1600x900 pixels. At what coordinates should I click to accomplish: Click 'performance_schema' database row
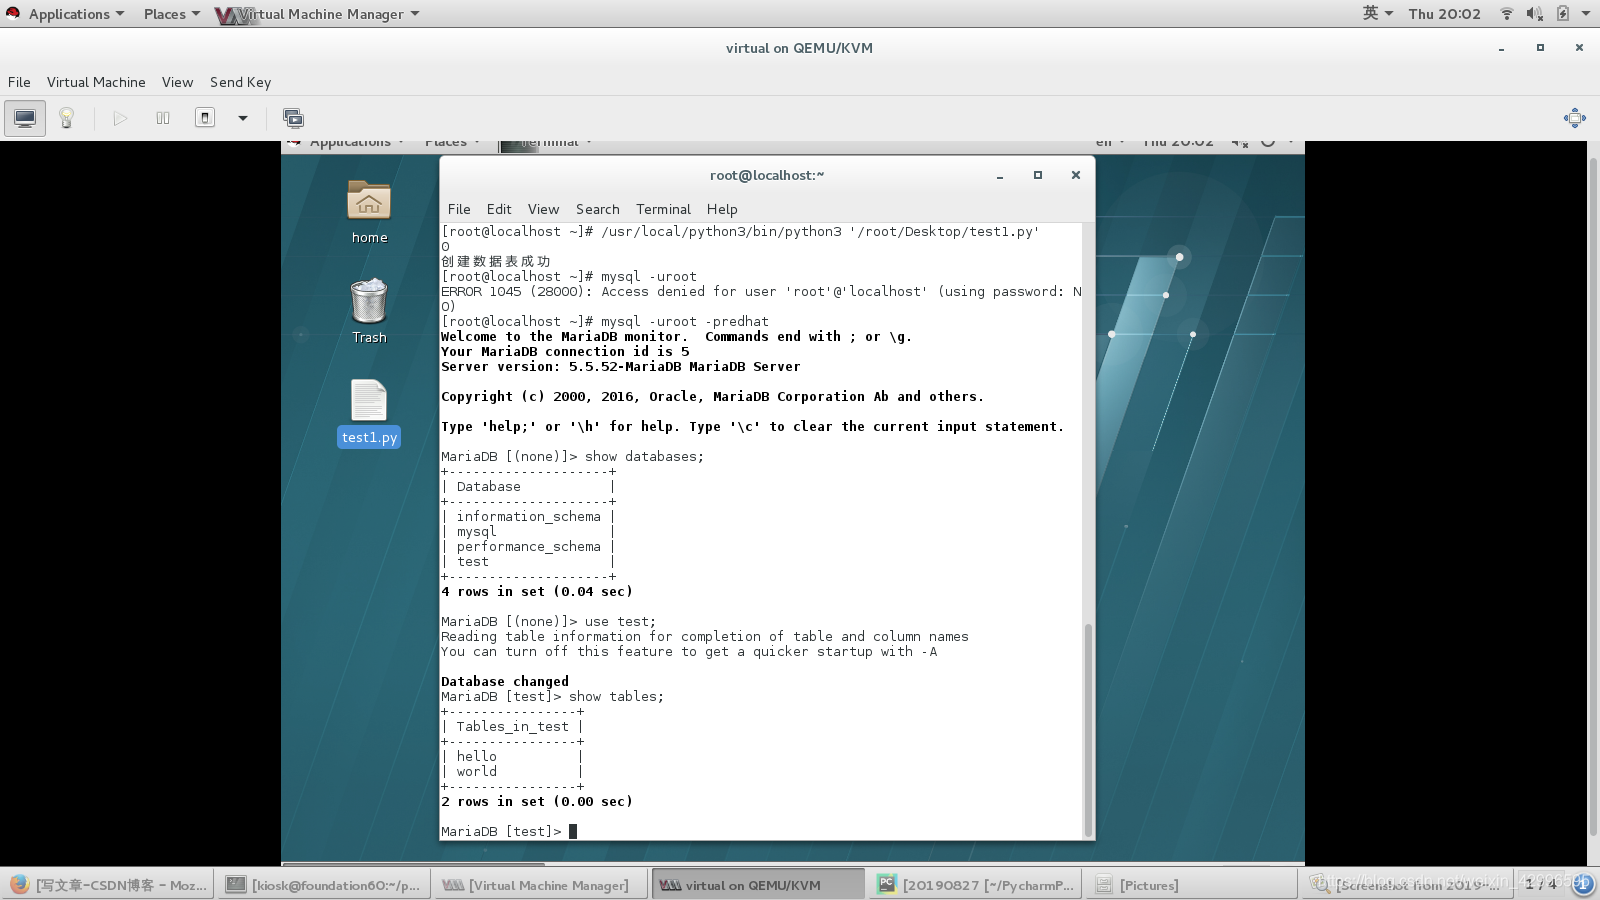528,546
